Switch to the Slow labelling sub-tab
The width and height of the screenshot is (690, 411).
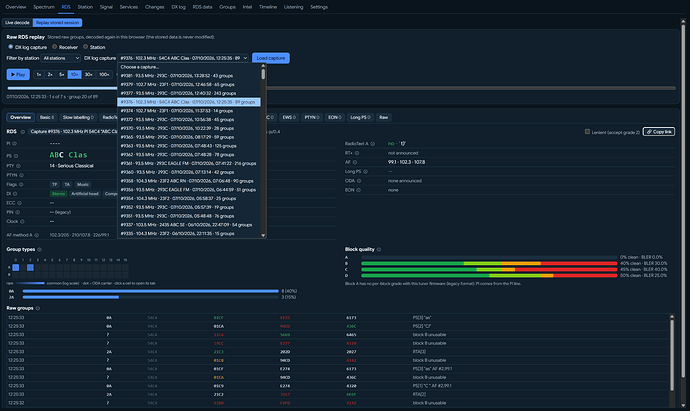(78, 117)
